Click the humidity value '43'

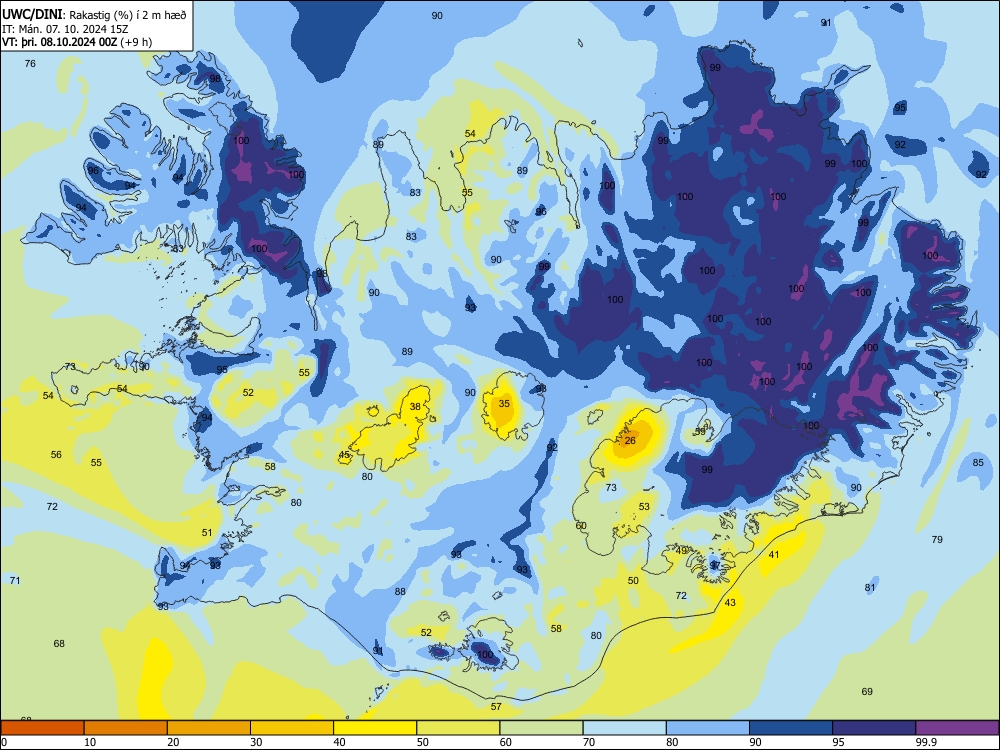pos(730,603)
